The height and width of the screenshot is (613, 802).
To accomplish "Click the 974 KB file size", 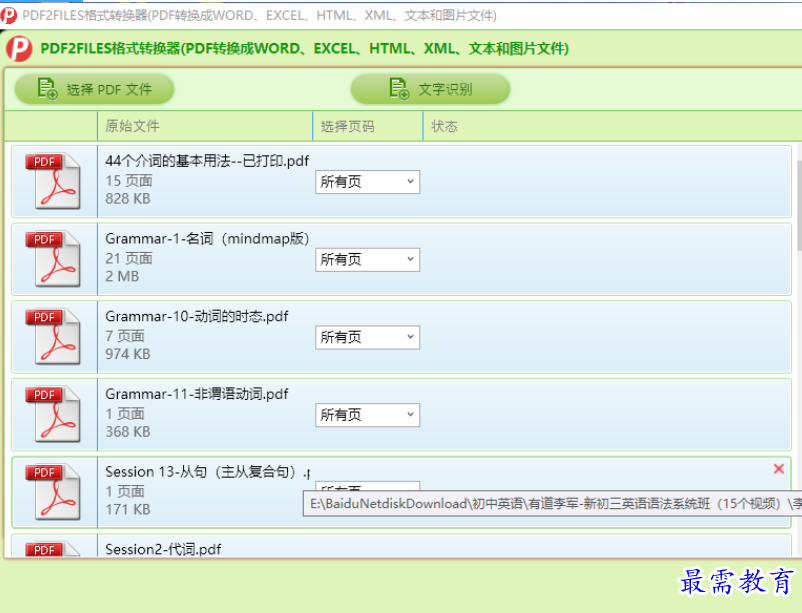I will [x=128, y=354].
